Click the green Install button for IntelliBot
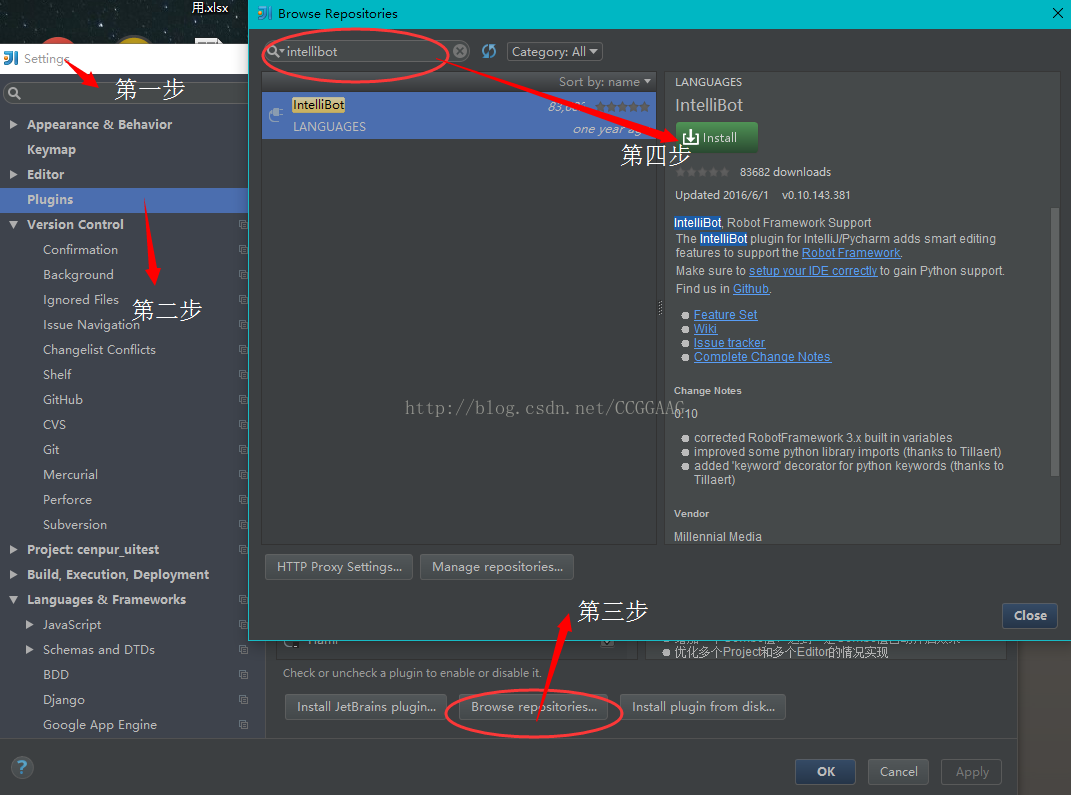This screenshot has height=795, width=1071. (717, 137)
